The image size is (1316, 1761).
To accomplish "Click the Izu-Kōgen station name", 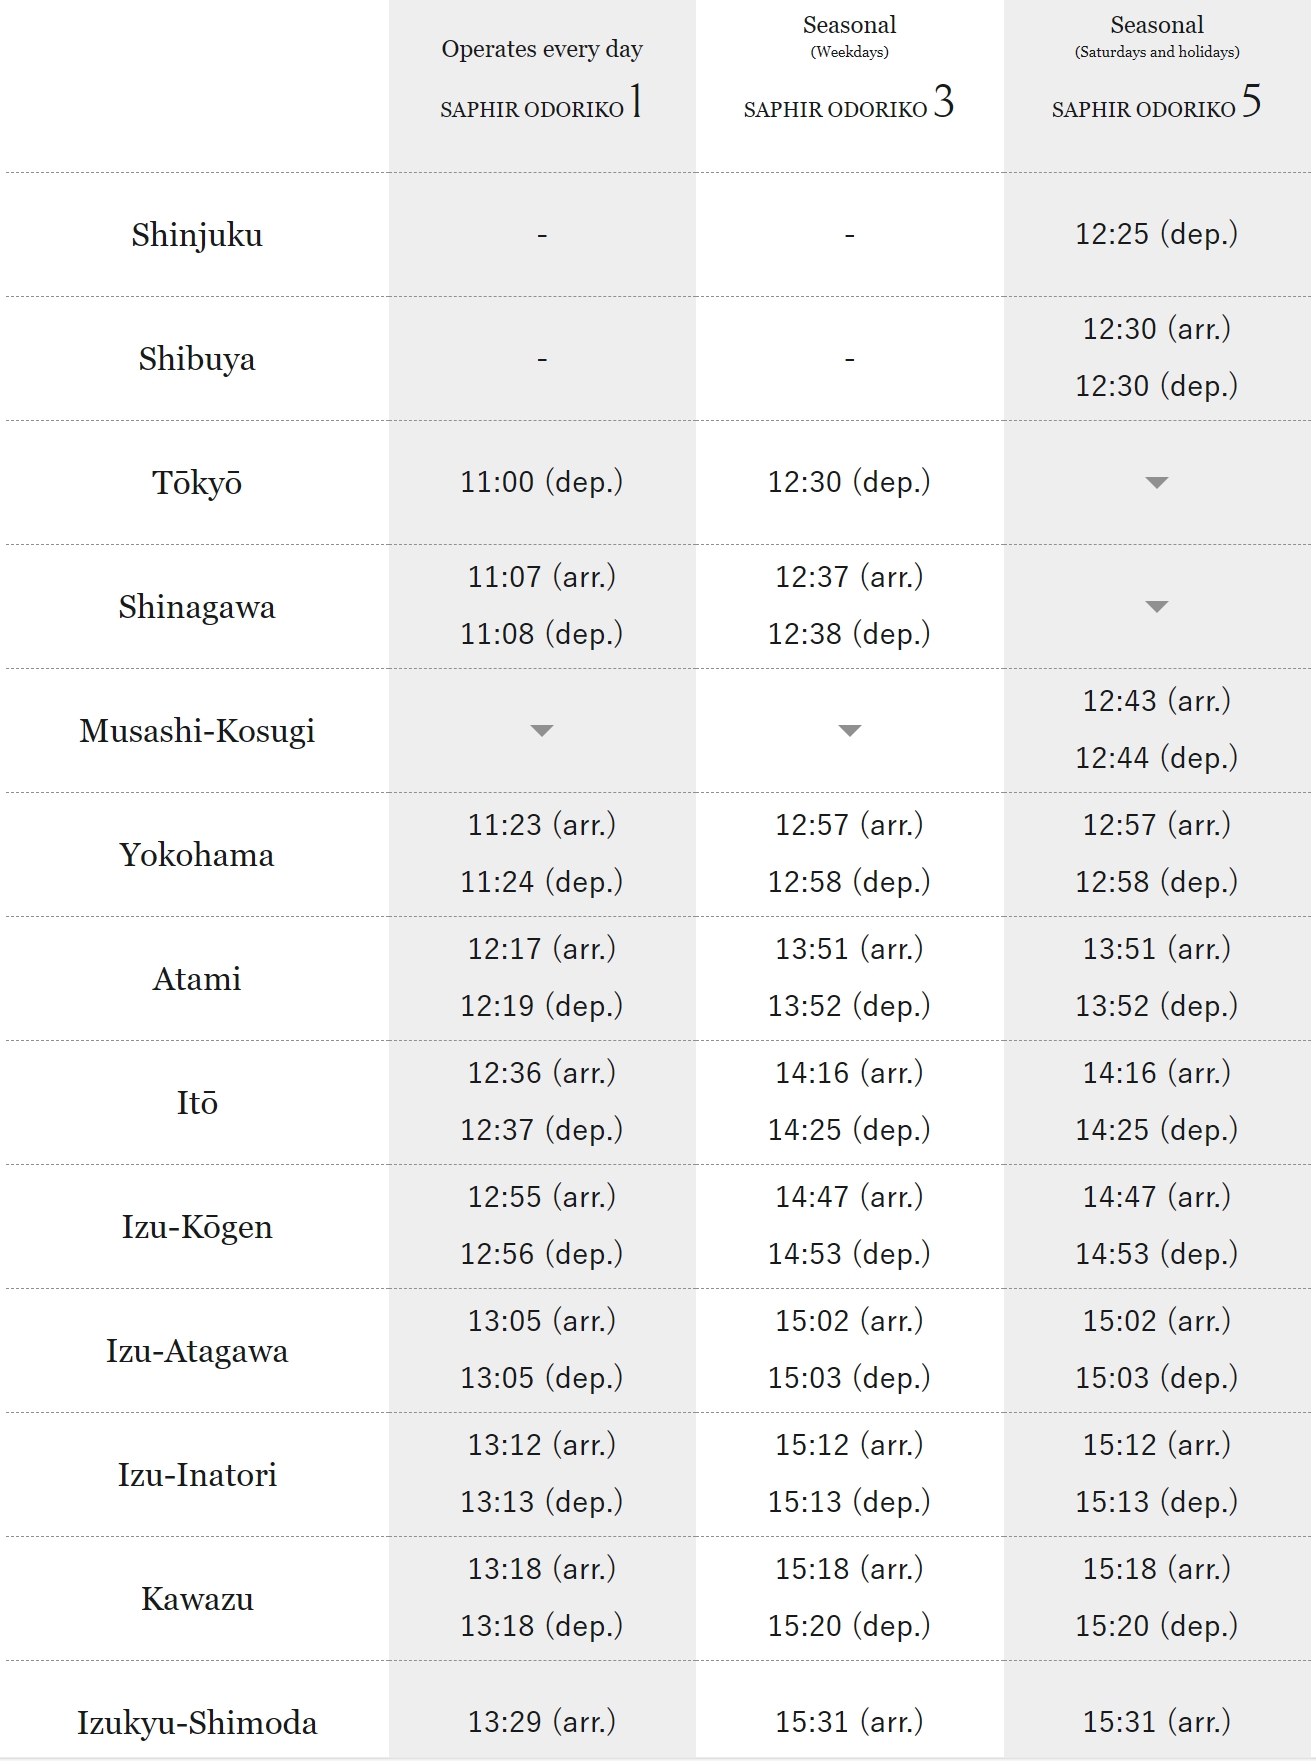I will click(x=197, y=1227).
